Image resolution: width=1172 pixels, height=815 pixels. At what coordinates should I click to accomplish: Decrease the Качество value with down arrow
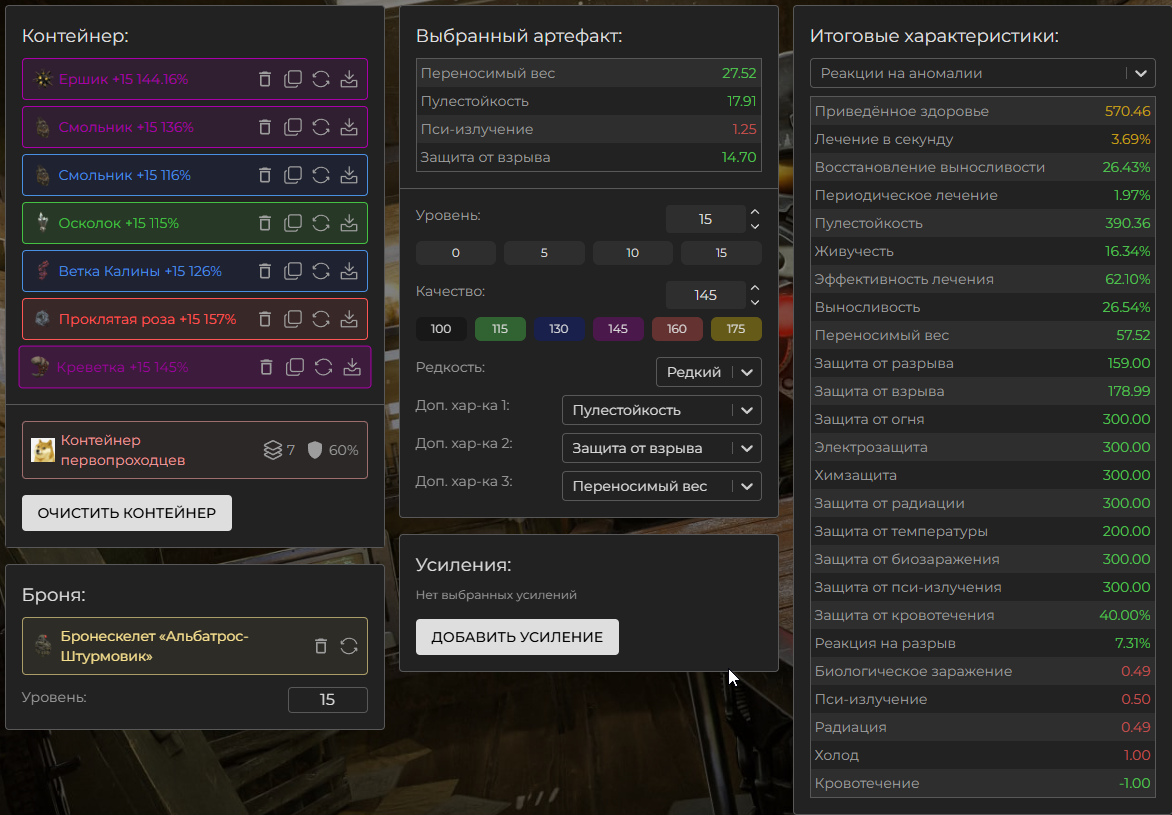755,302
